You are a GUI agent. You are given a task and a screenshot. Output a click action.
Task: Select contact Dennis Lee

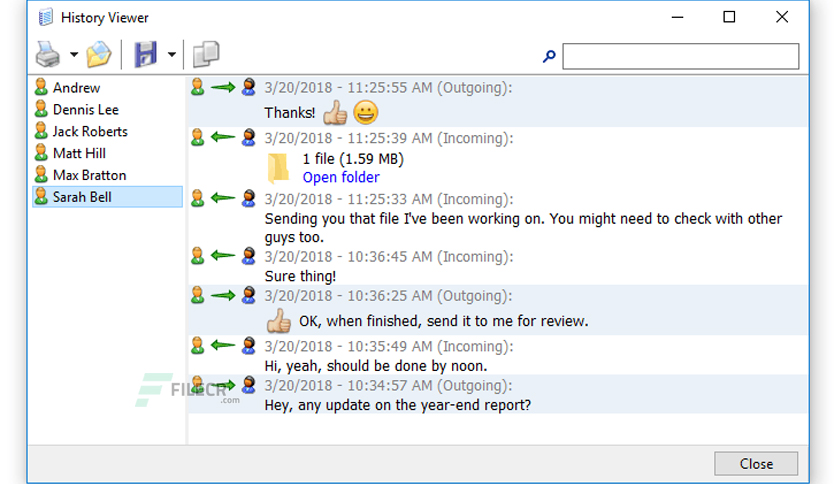[86, 109]
